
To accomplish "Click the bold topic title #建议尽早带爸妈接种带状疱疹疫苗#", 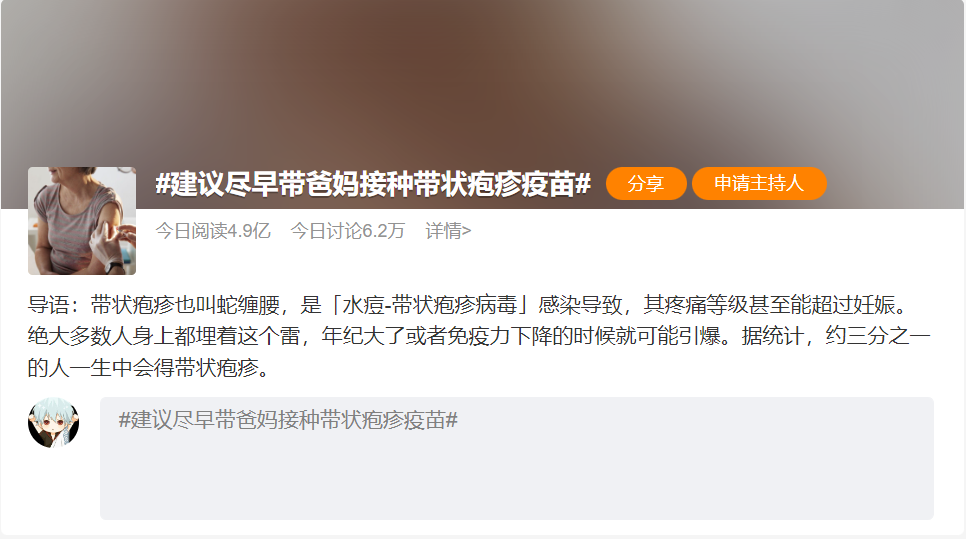I will coord(373,184).
